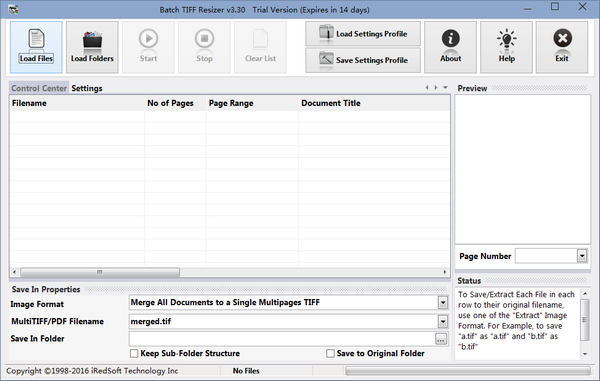Click Load Settings Profile
Image resolution: width=600 pixels, height=381 pixels.
coord(363,34)
